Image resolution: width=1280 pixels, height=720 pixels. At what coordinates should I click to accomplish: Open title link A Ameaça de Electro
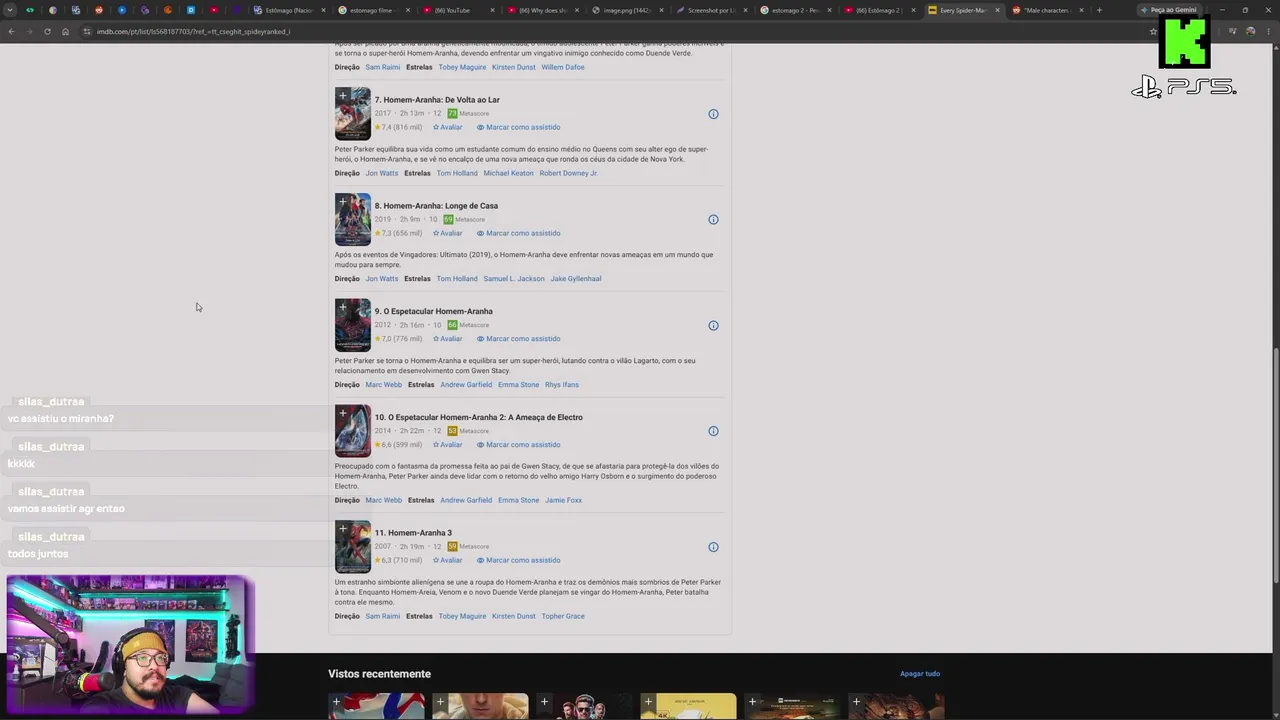point(479,418)
